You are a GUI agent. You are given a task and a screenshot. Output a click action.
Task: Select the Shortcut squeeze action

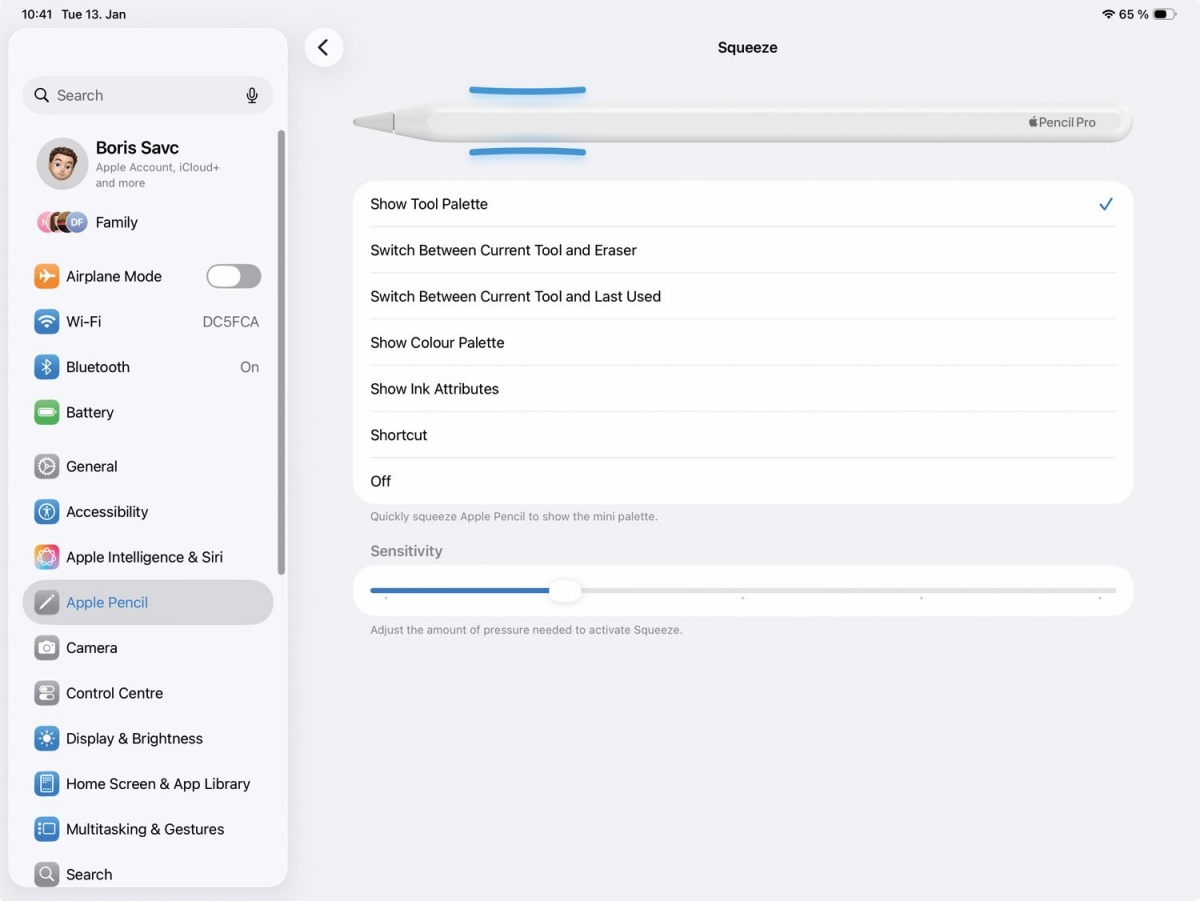pyautogui.click(x=743, y=435)
